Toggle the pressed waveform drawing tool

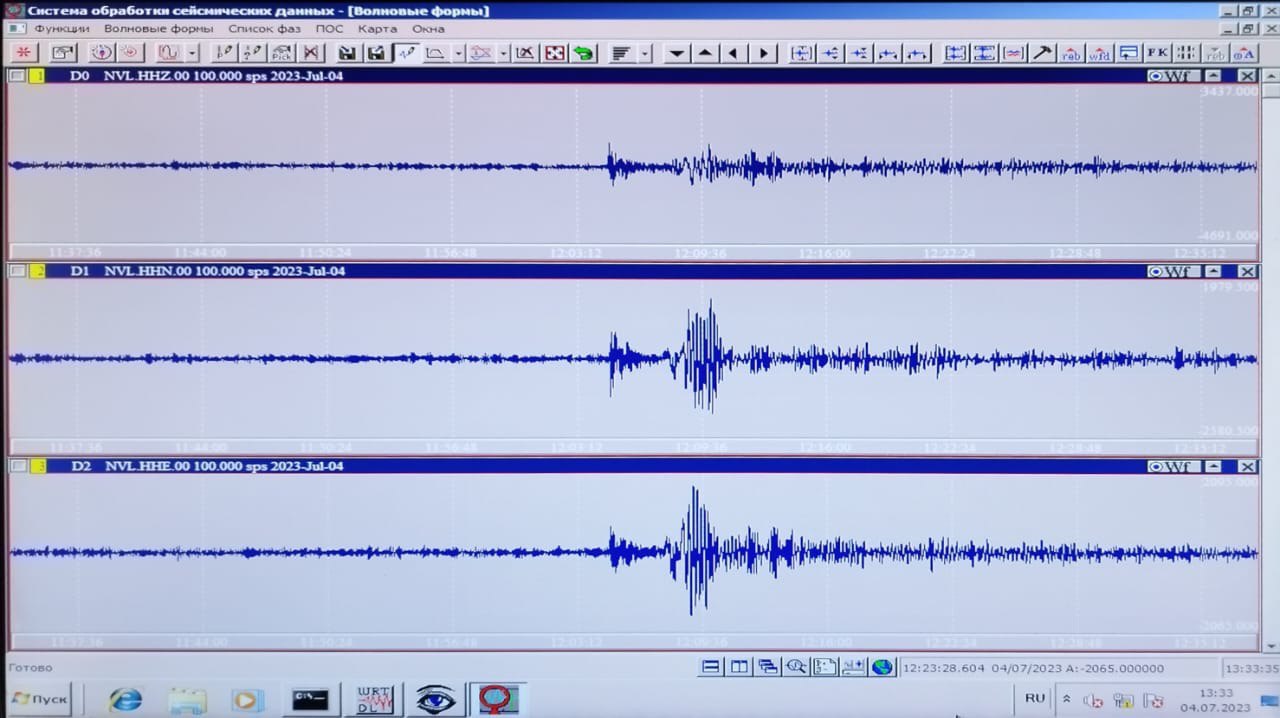coord(406,53)
